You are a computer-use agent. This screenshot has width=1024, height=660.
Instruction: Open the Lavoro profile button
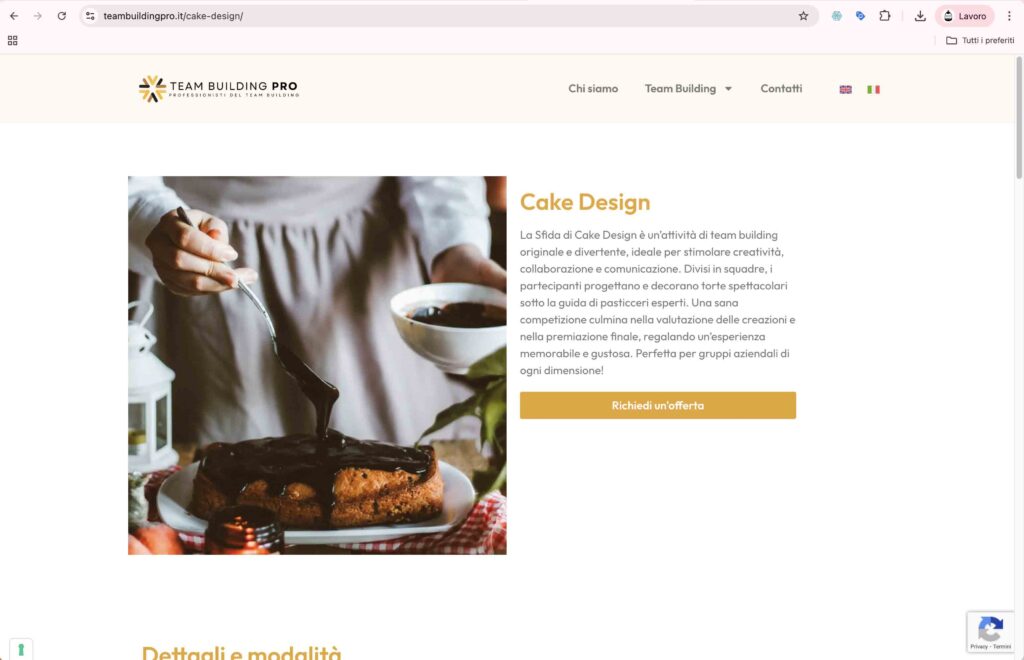965,16
